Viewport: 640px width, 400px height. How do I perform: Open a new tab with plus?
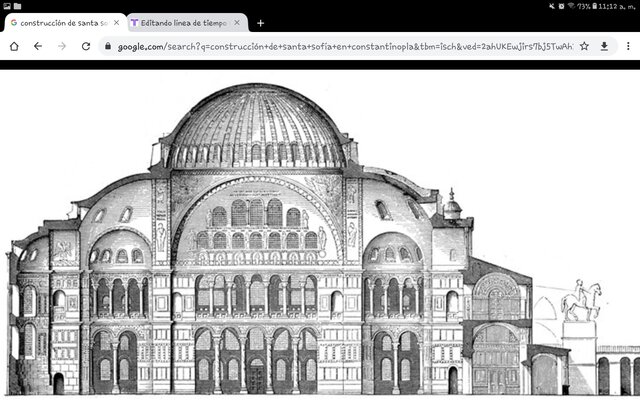click(260, 23)
